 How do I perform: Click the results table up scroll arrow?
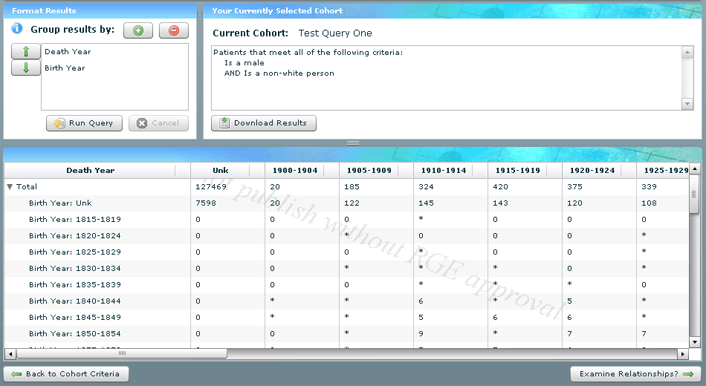(694, 169)
